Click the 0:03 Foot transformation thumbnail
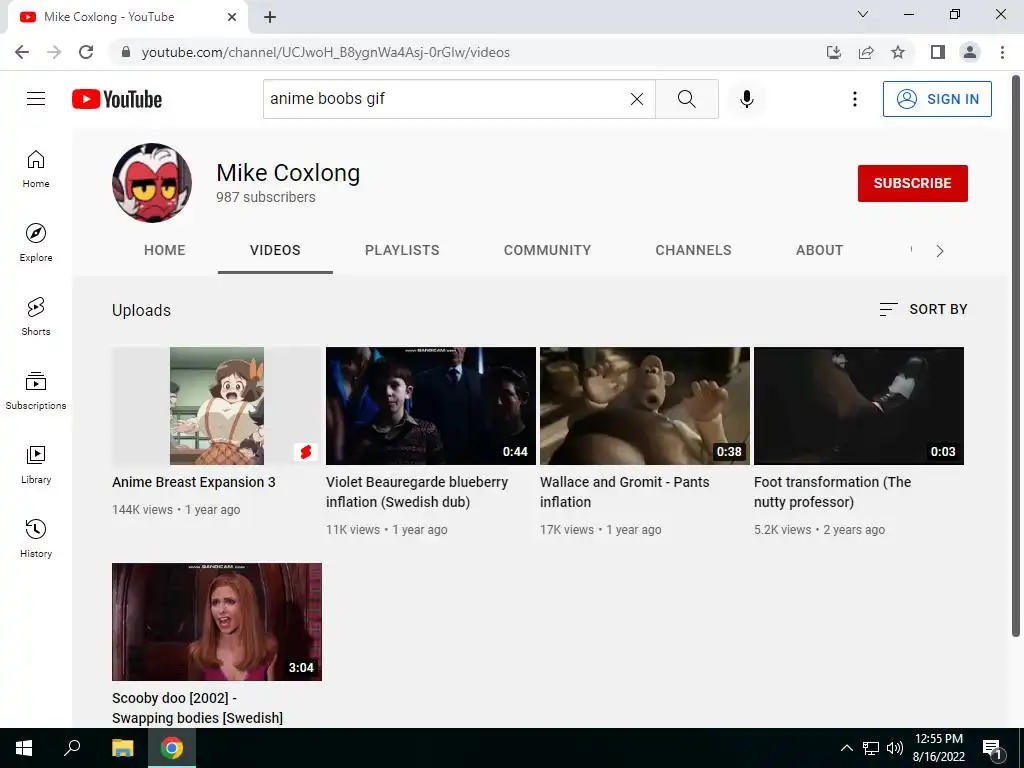This screenshot has height=768, width=1024. [859, 406]
